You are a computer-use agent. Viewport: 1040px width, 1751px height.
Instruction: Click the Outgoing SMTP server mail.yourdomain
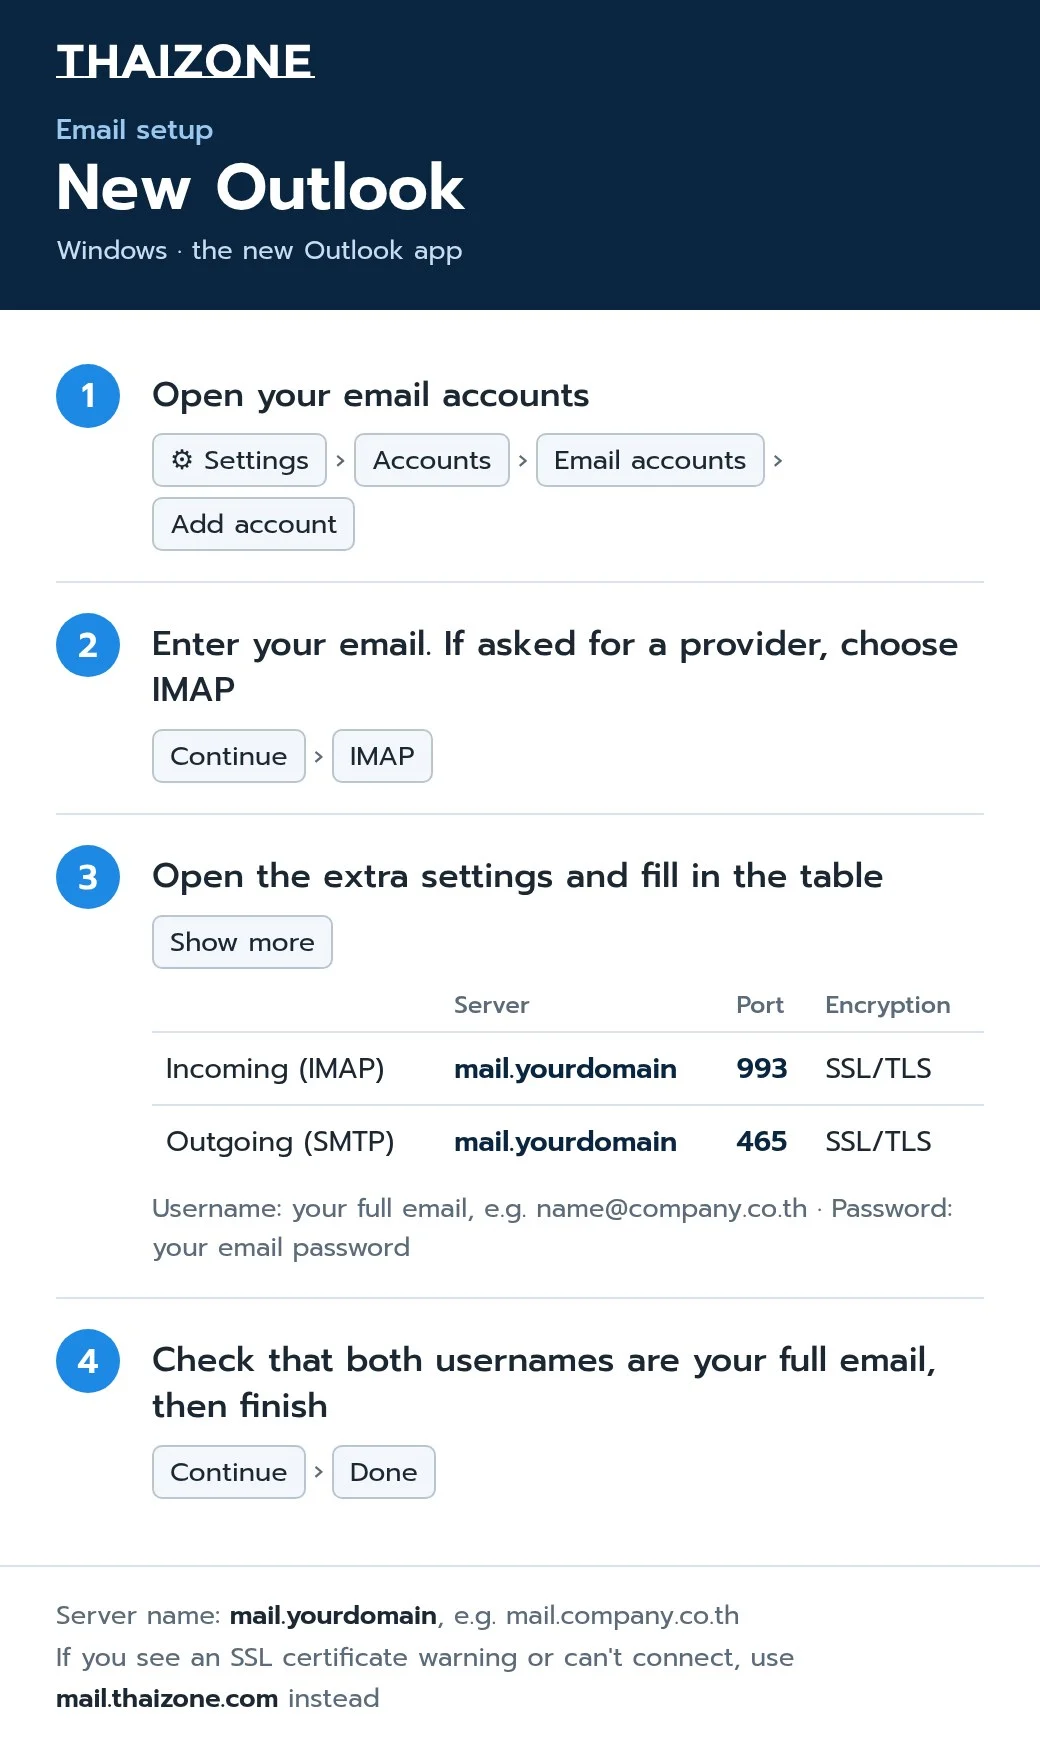pyautogui.click(x=565, y=1142)
